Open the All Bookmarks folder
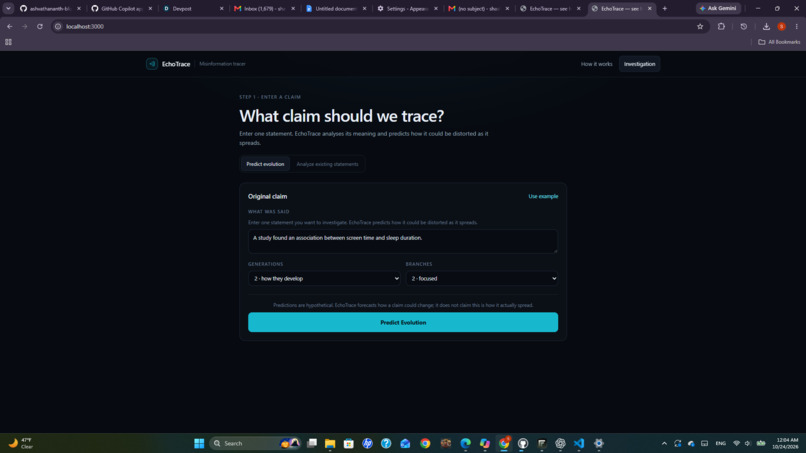The width and height of the screenshot is (806, 453). click(x=779, y=42)
